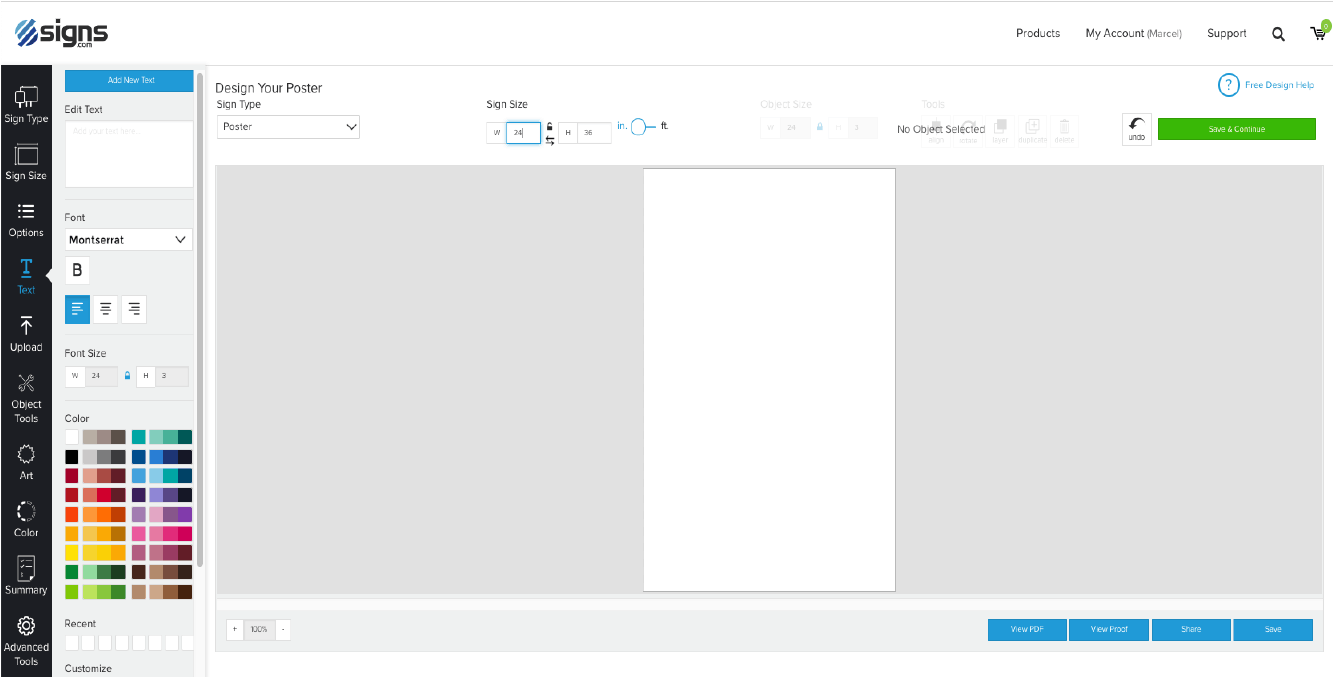This screenshot has width=1333, height=677.
Task: Click the green Save & Continue button
Action: point(1236,129)
